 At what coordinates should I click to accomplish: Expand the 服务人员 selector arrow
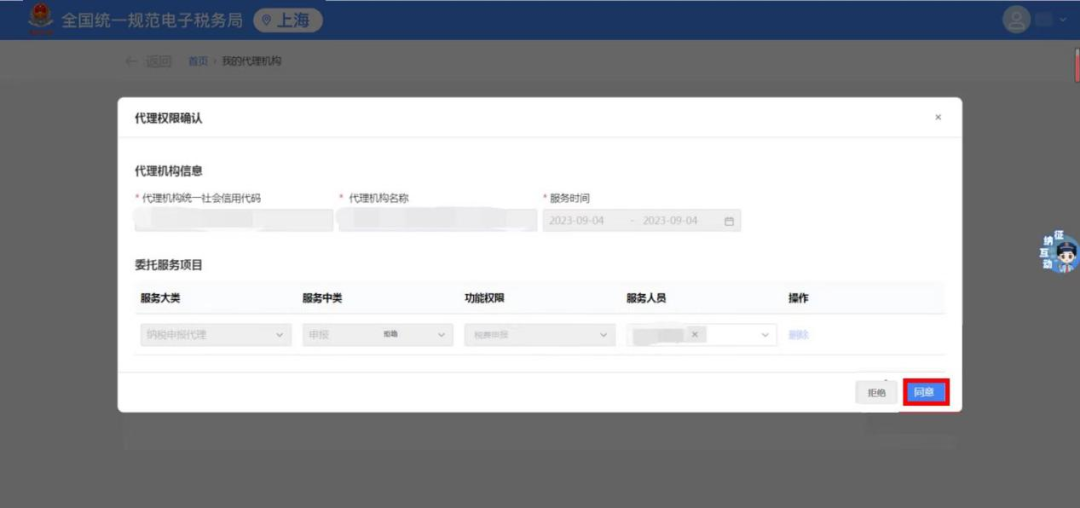coord(765,335)
